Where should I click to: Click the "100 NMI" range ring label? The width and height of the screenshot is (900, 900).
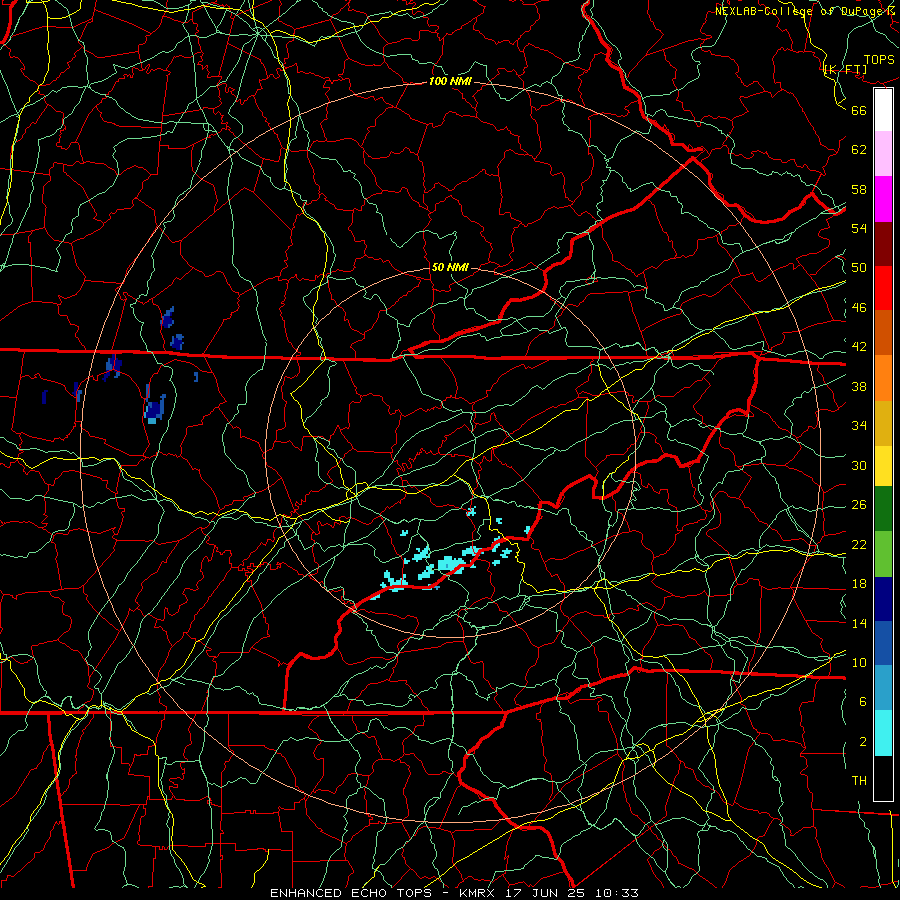[450, 82]
